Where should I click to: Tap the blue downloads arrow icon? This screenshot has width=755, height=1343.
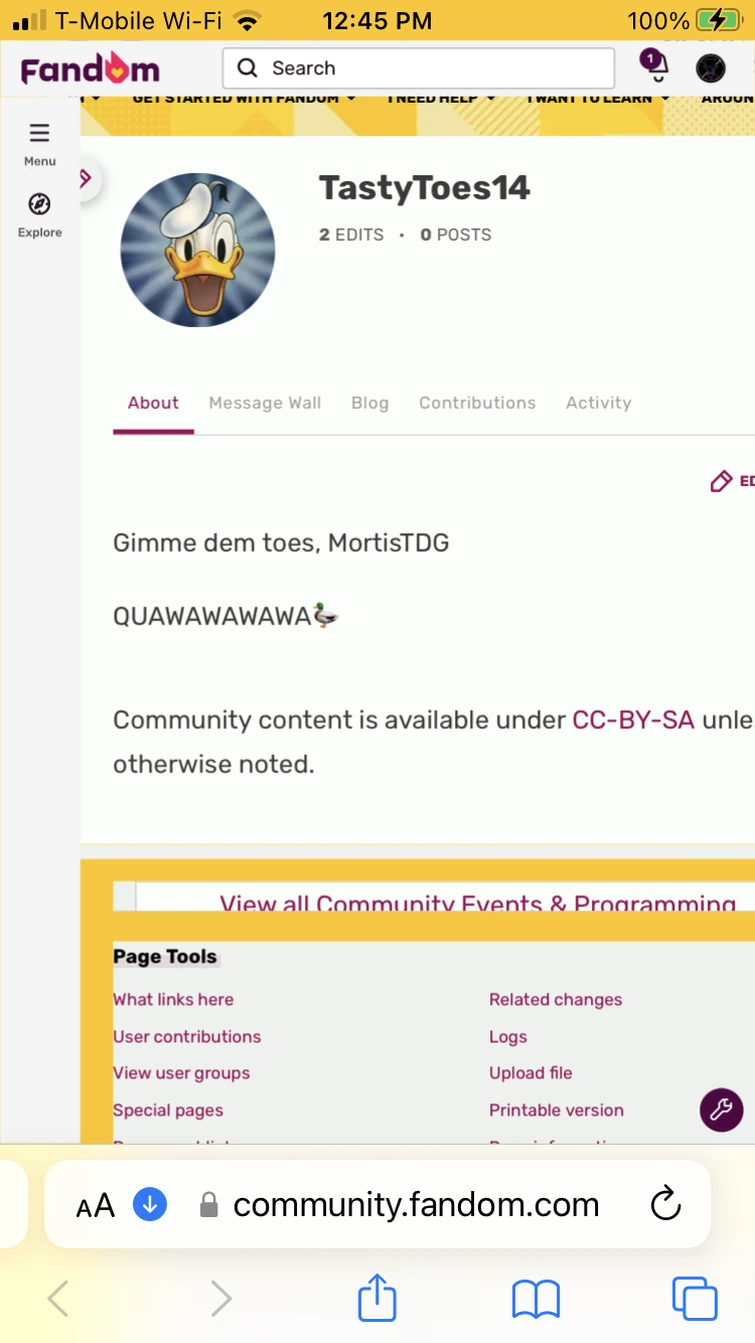click(x=150, y=1204)
